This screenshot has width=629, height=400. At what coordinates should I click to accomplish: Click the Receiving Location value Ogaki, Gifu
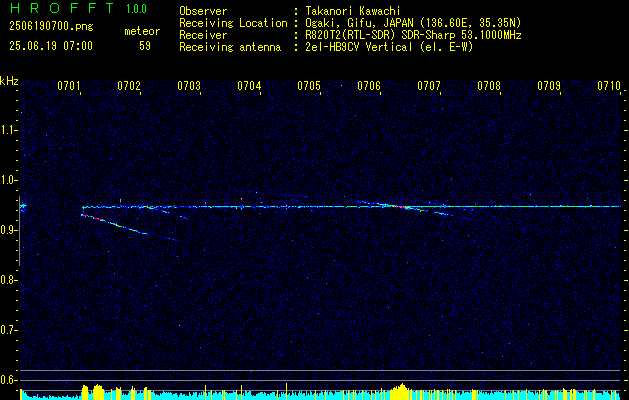tap(413, 23)
